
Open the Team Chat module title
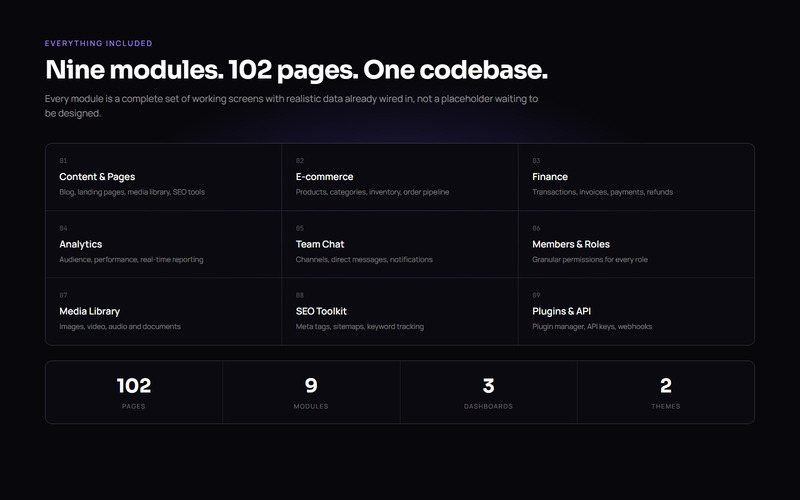pyautogui.click(x=320, y=244)
